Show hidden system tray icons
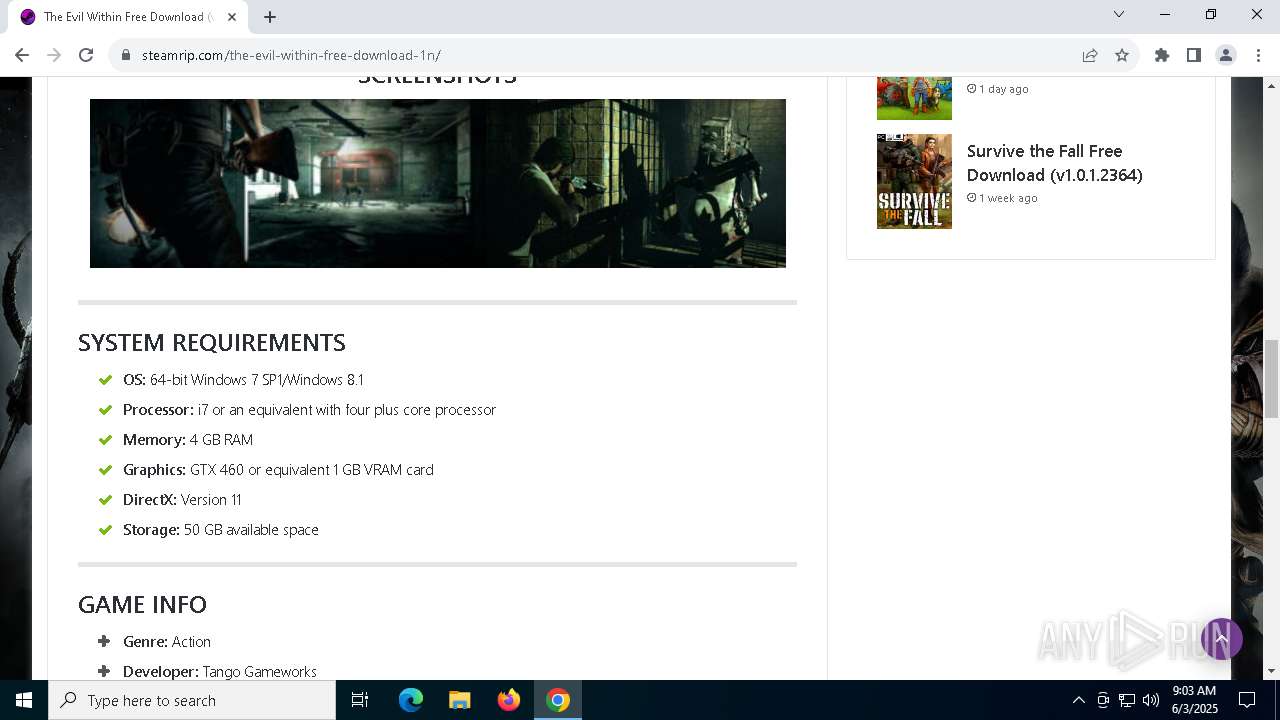The image size is (1280, 720). tap(1078, 700)
